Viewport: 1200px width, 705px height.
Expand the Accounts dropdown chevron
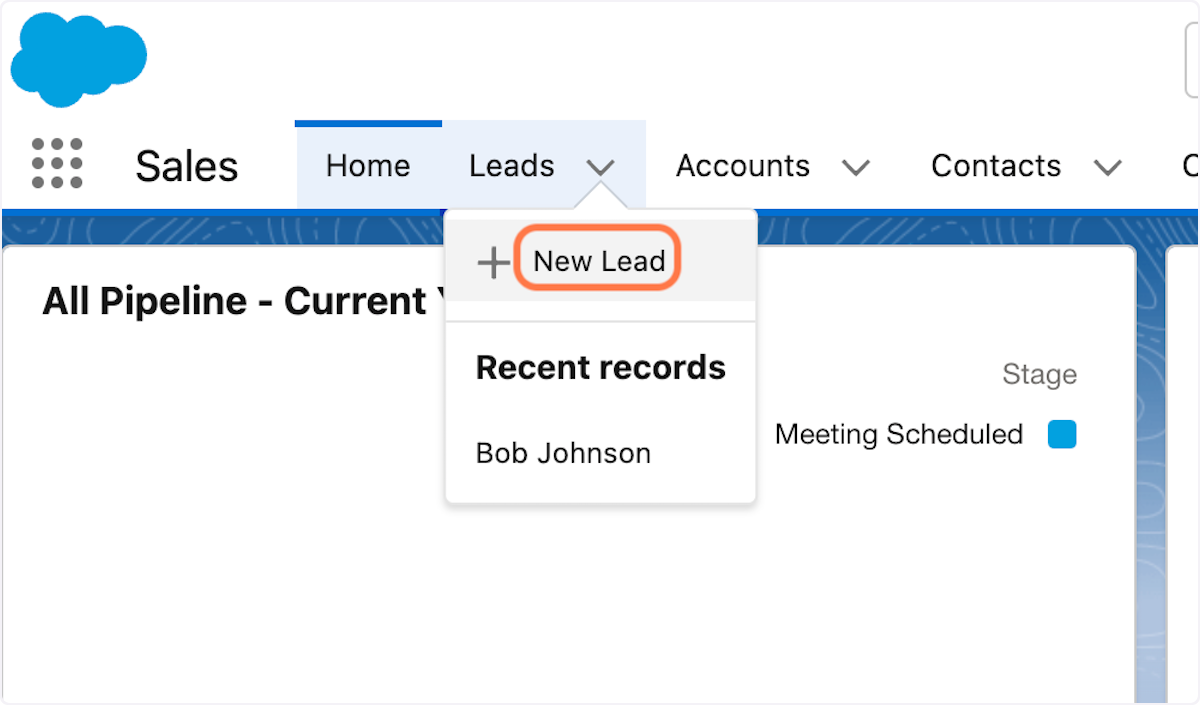856,167
